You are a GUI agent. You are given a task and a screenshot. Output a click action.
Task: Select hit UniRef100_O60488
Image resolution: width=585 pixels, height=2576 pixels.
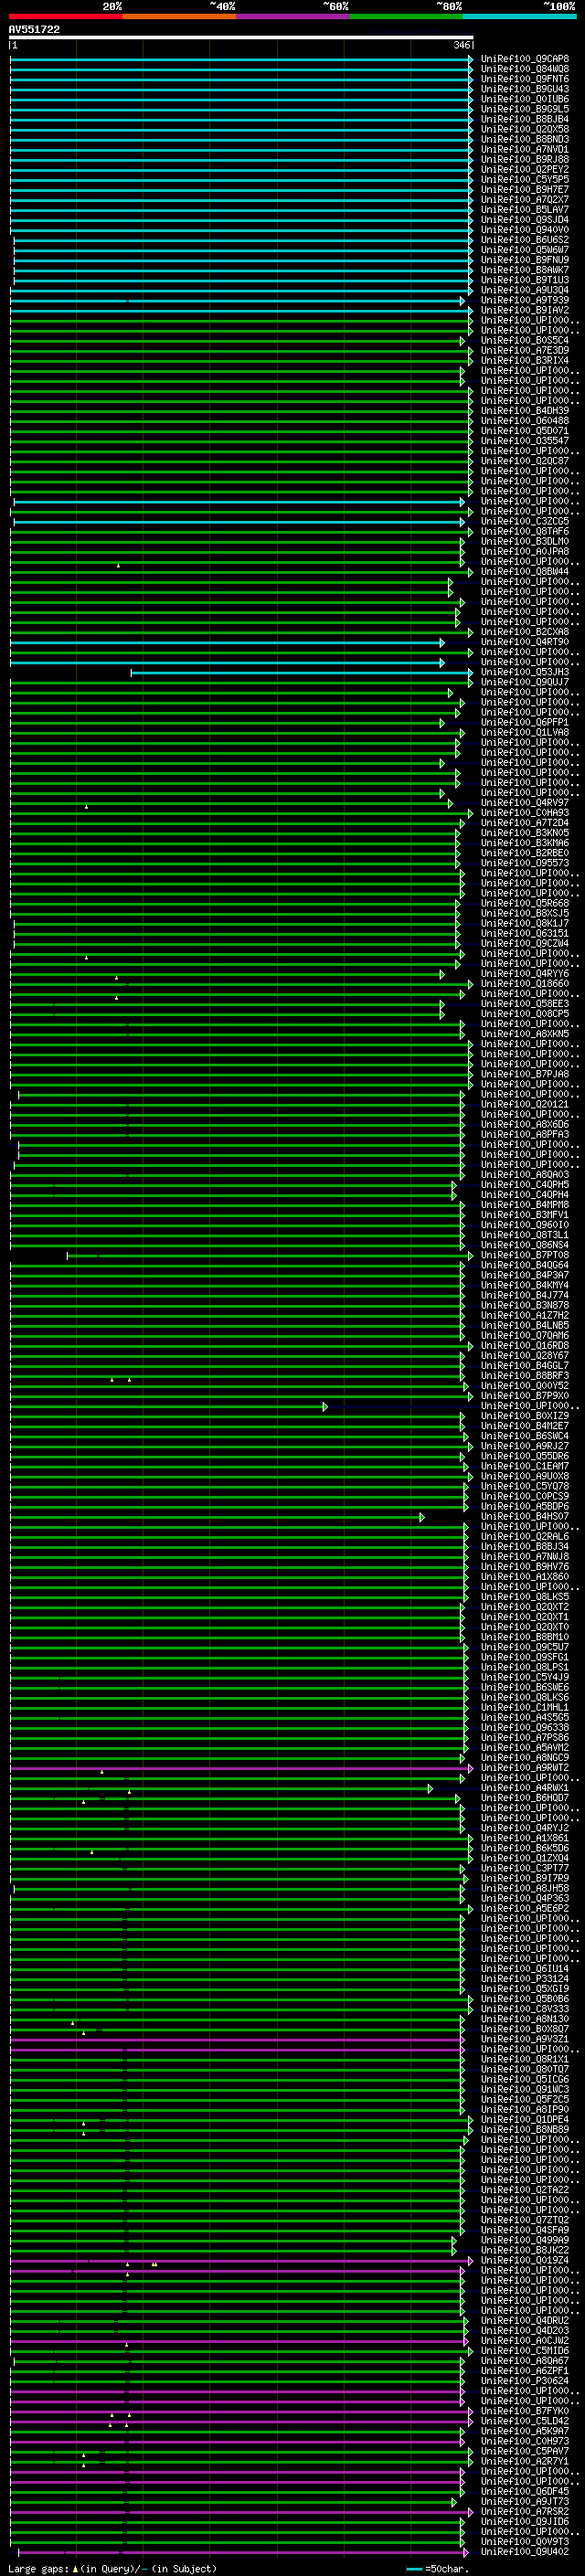pos(524,421)
